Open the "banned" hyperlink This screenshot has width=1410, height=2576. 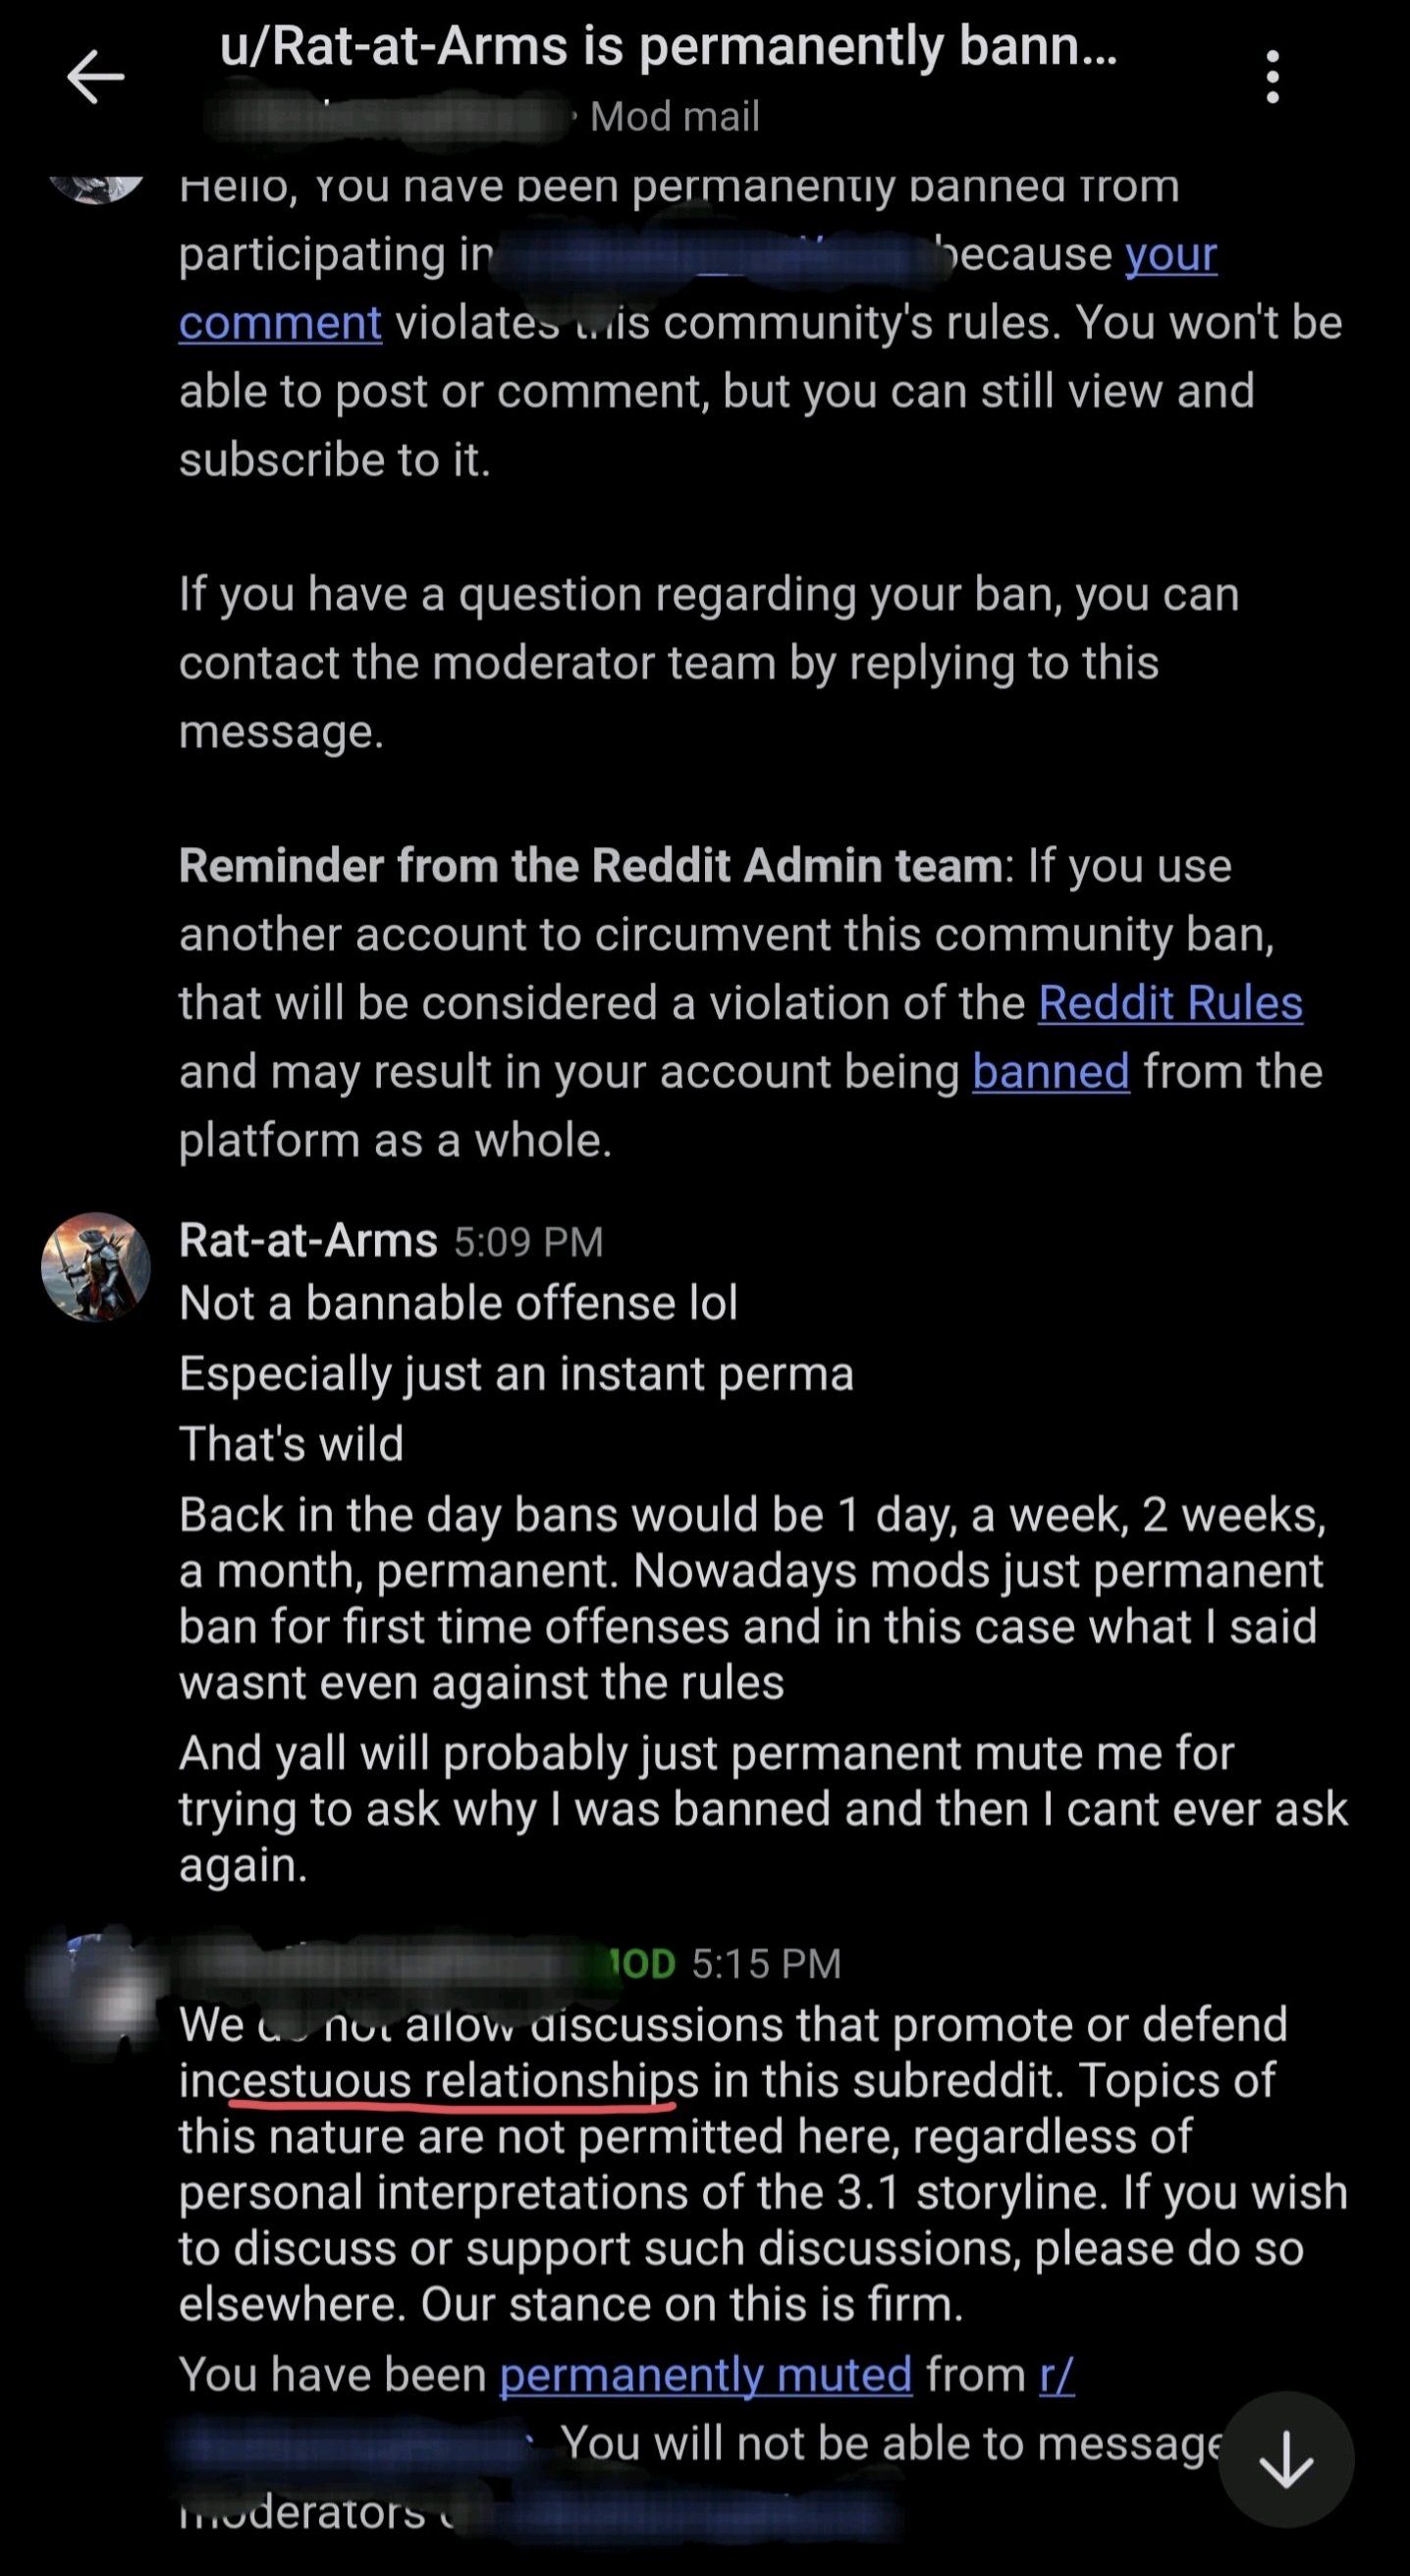tap(1050, 1072)
